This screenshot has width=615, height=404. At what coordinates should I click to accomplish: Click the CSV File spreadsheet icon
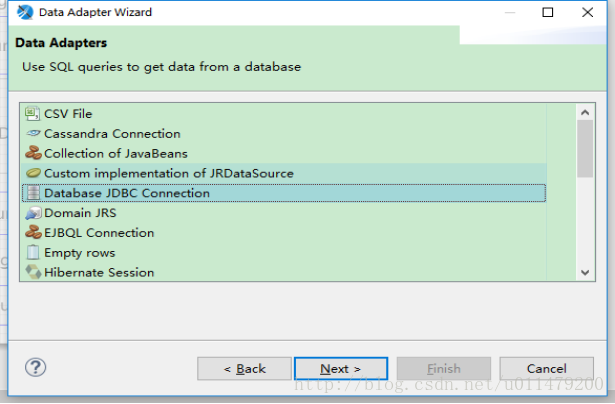[33, 114]
